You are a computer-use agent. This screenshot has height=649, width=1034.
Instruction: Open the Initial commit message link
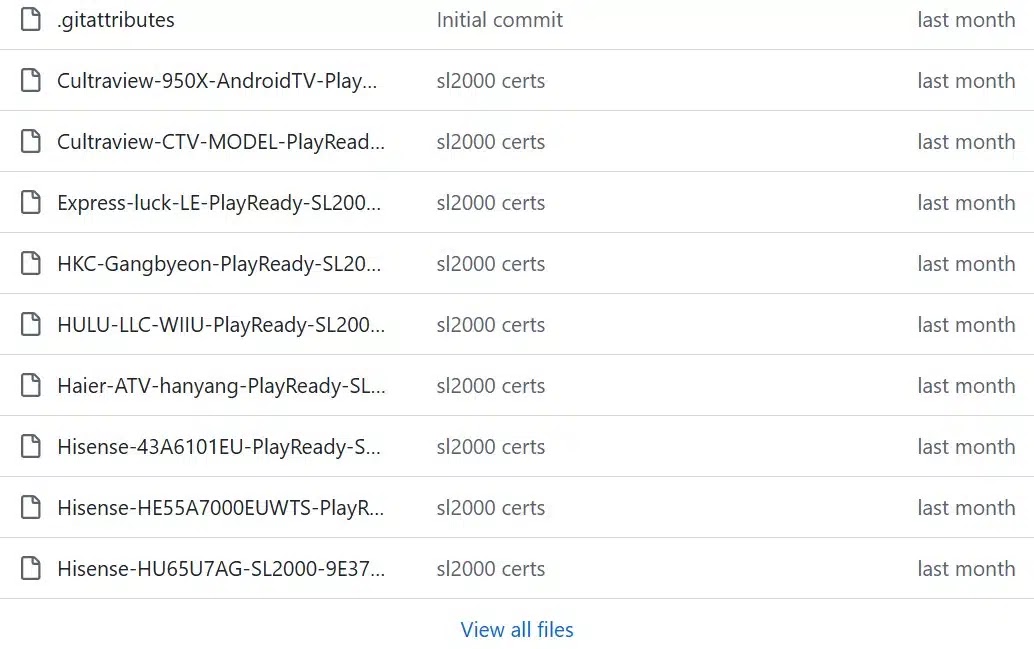[x=499, y=18]
